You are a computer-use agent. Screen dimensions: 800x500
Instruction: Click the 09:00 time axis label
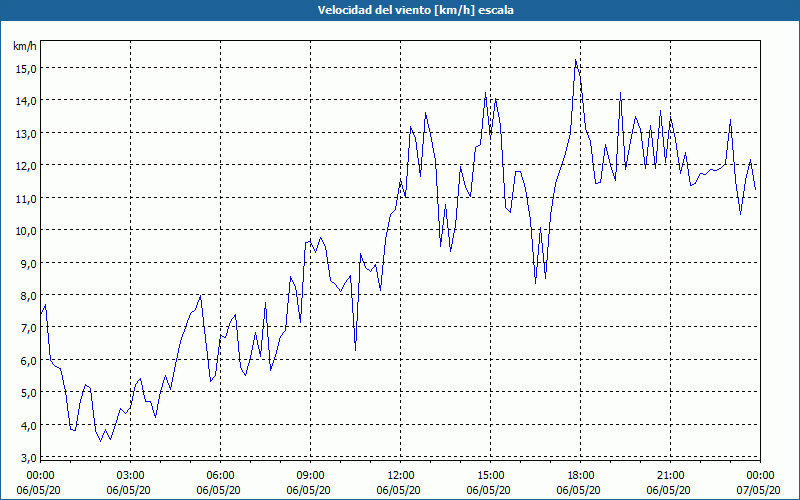click(x=310, y=475)
